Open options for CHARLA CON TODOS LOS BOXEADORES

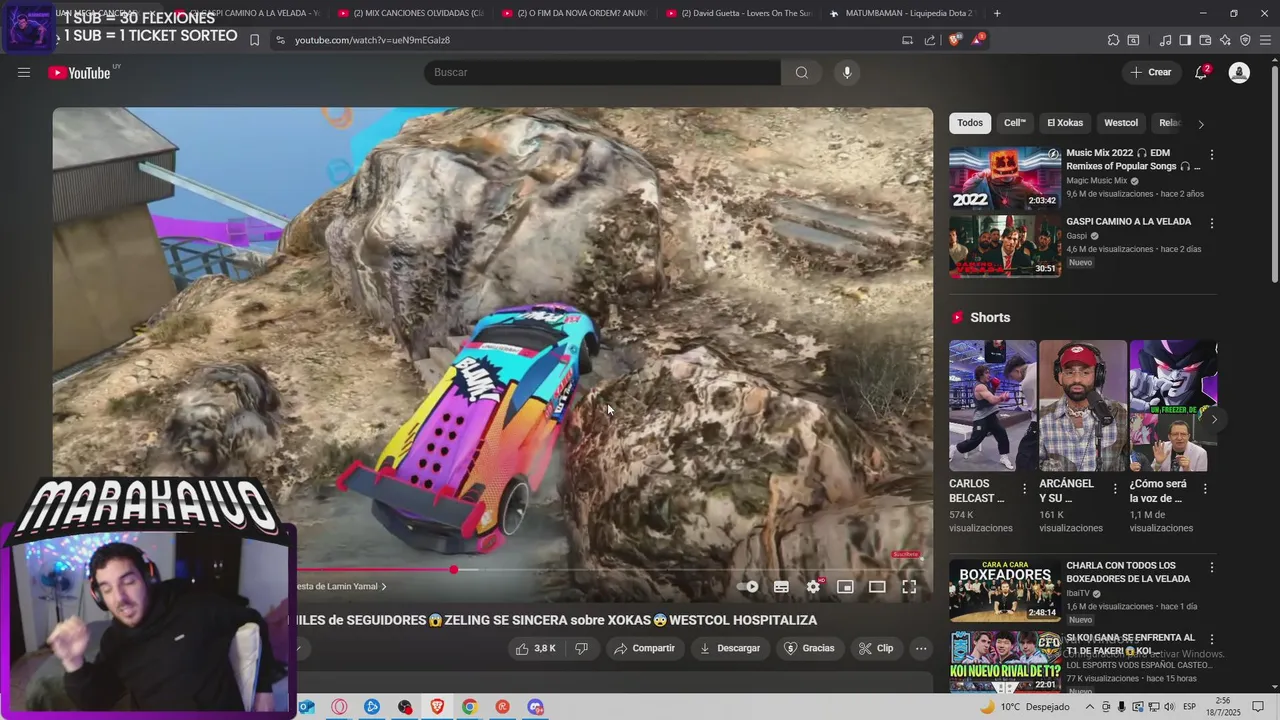[x=1212, y=567]
